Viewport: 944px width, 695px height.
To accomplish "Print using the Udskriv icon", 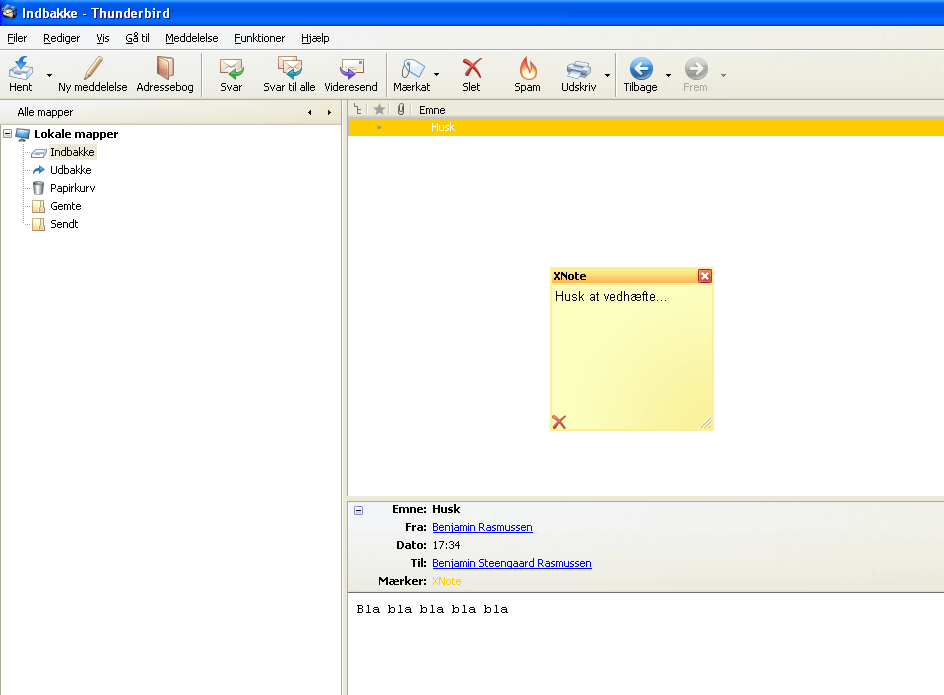I will (578, 69).
